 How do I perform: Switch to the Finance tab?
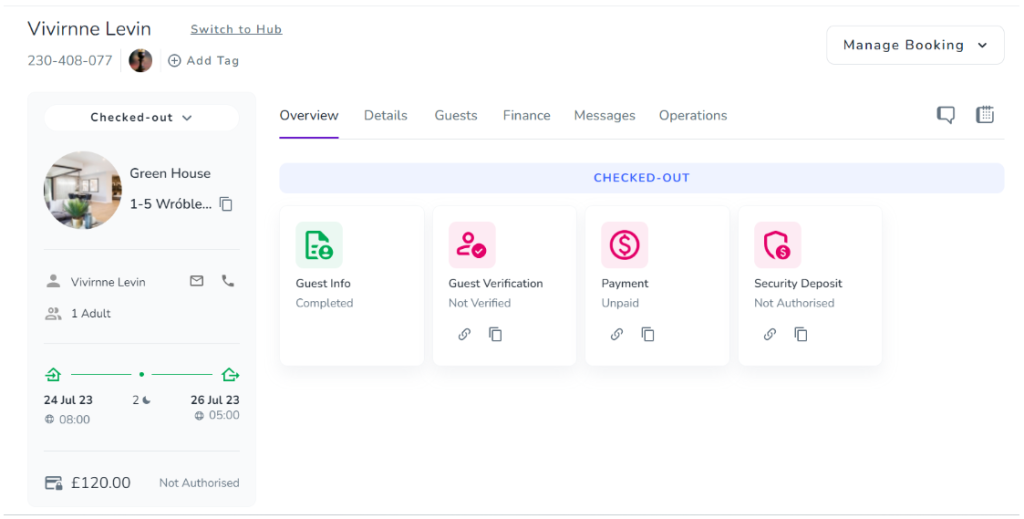526,115
